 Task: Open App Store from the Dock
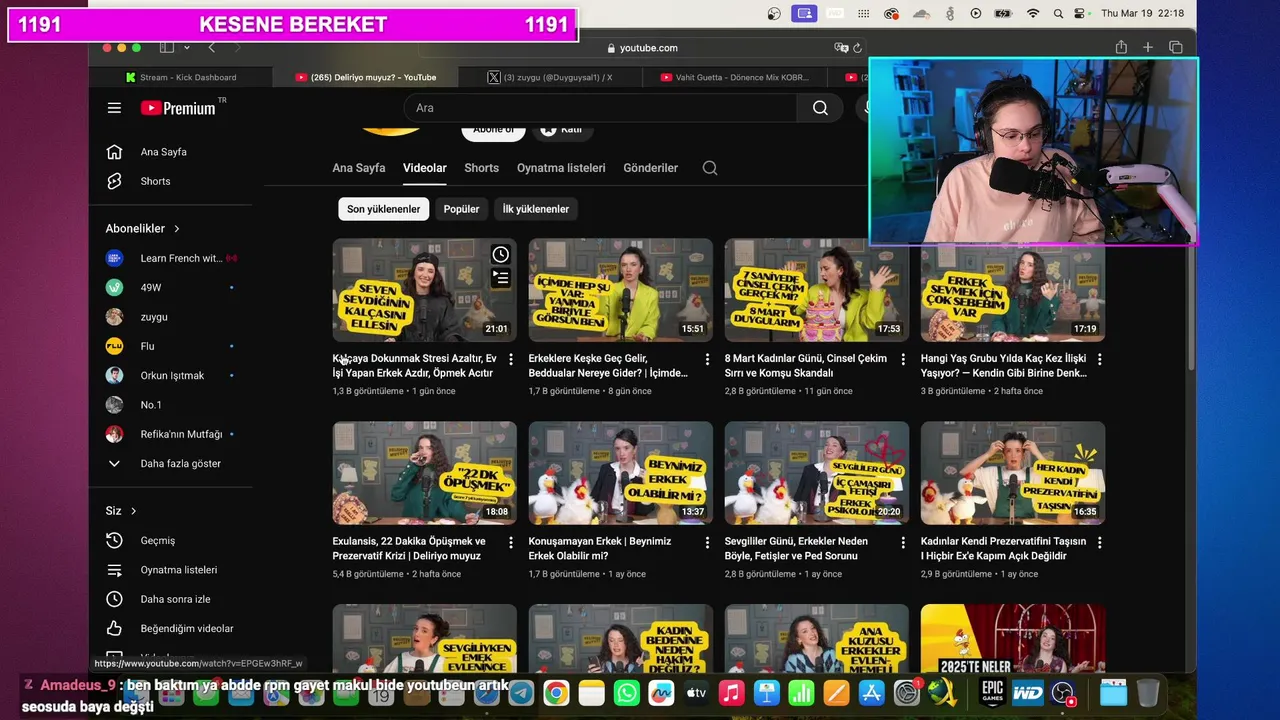tap(872, 692)
